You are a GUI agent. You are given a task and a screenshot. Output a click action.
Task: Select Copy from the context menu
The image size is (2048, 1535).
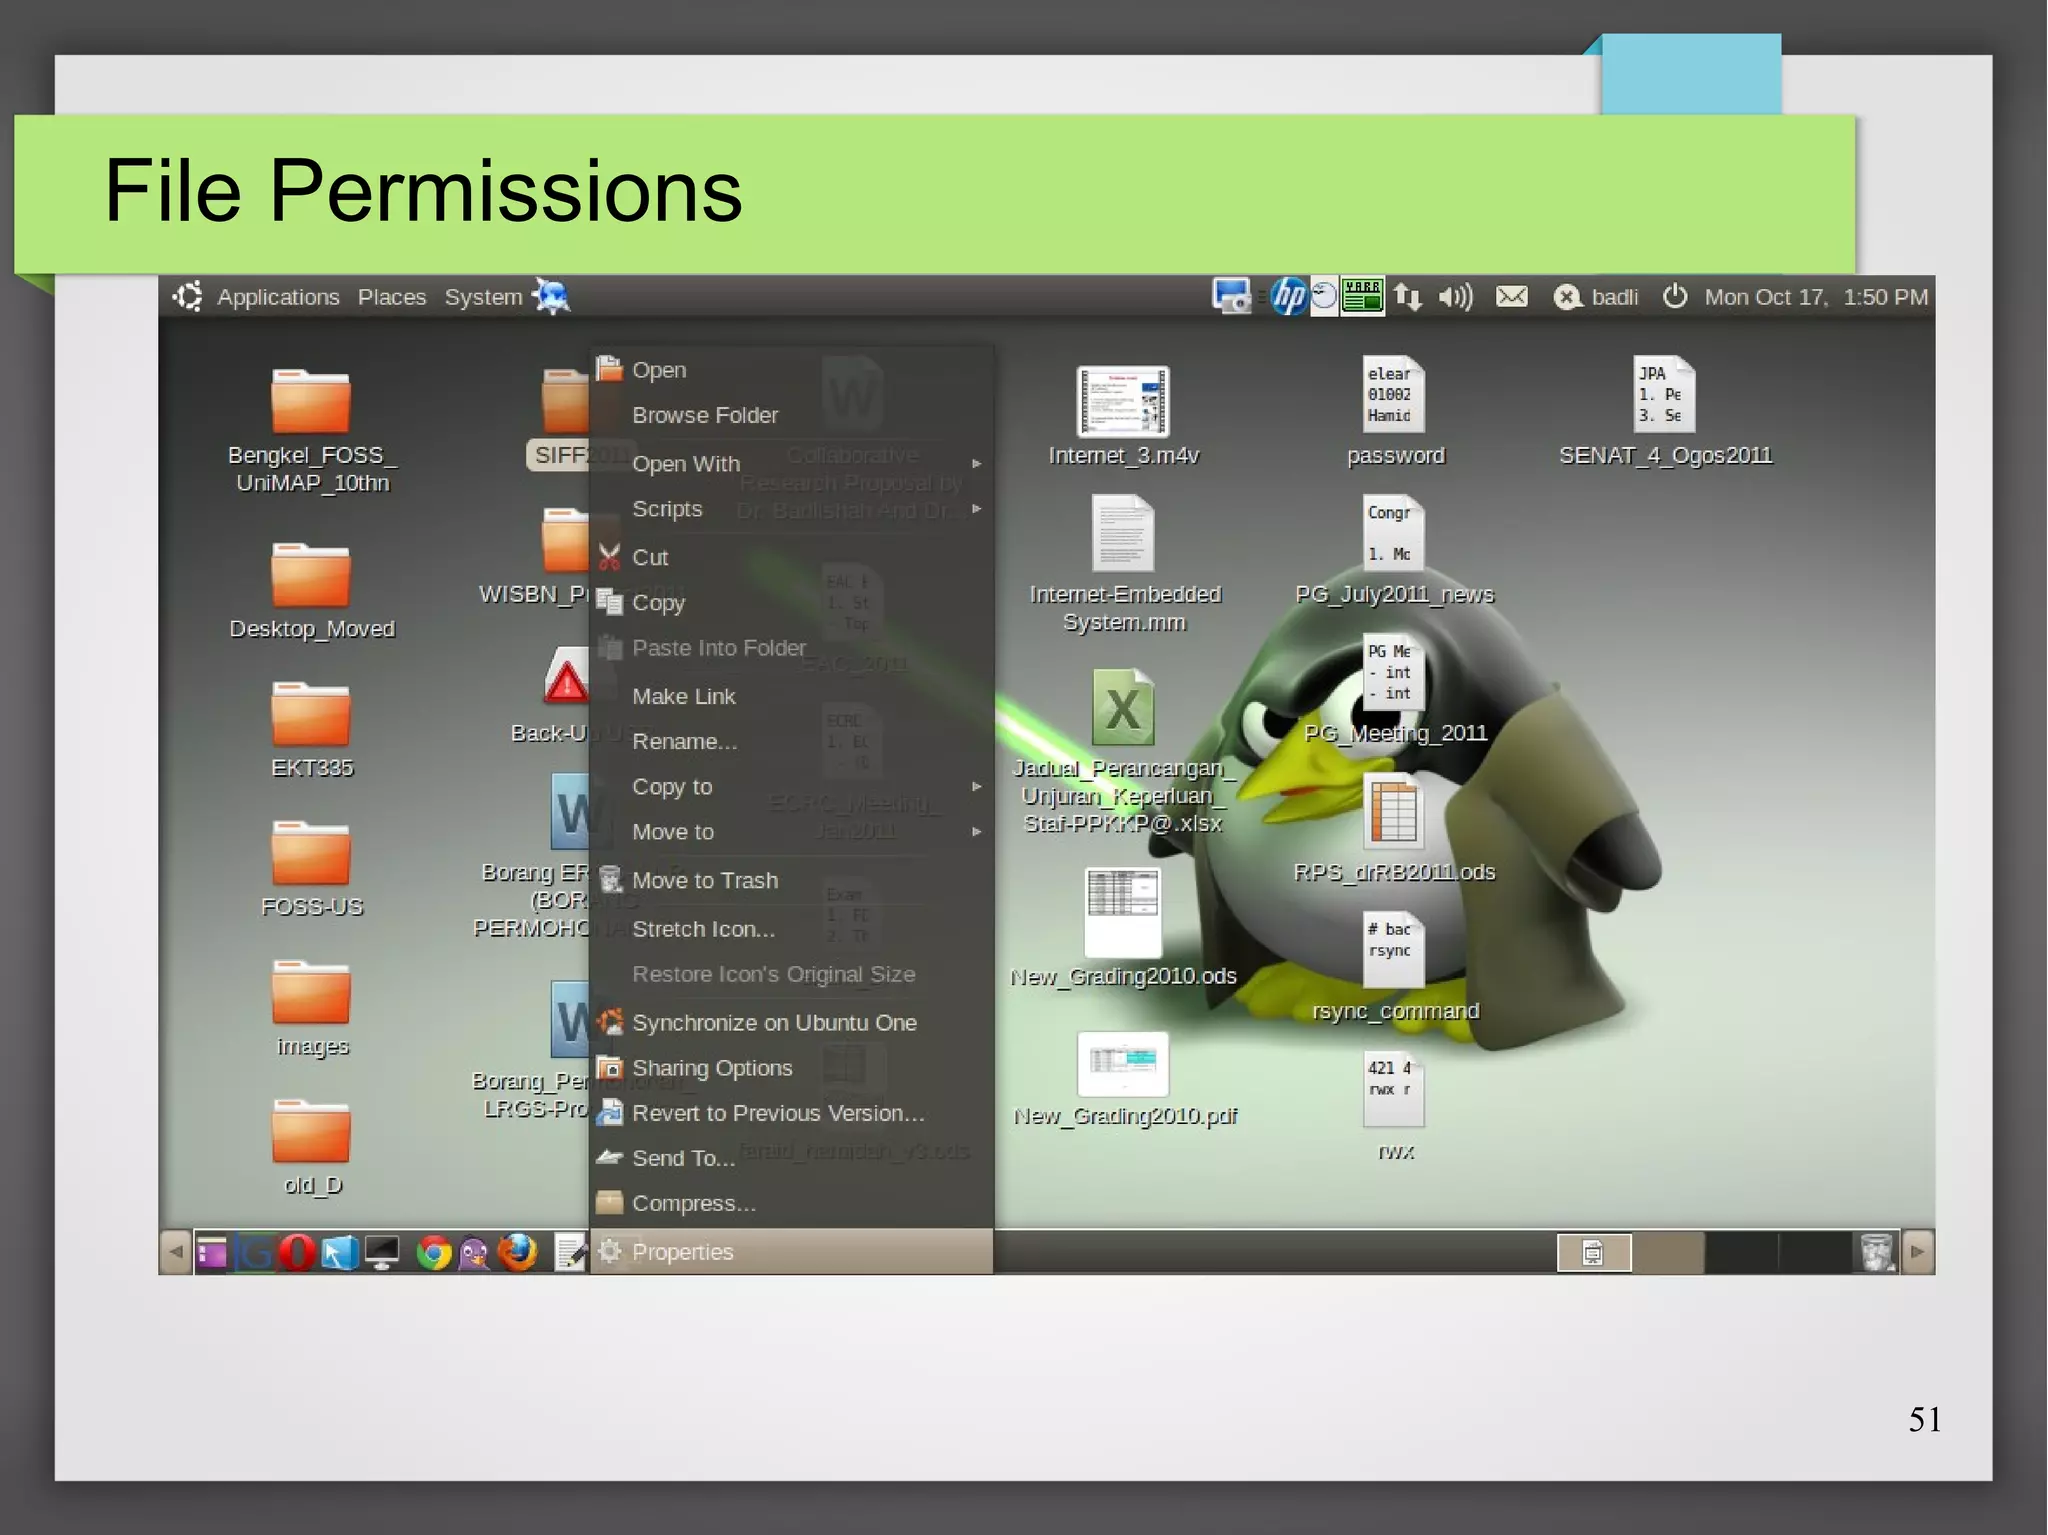[x=791, y=602]
